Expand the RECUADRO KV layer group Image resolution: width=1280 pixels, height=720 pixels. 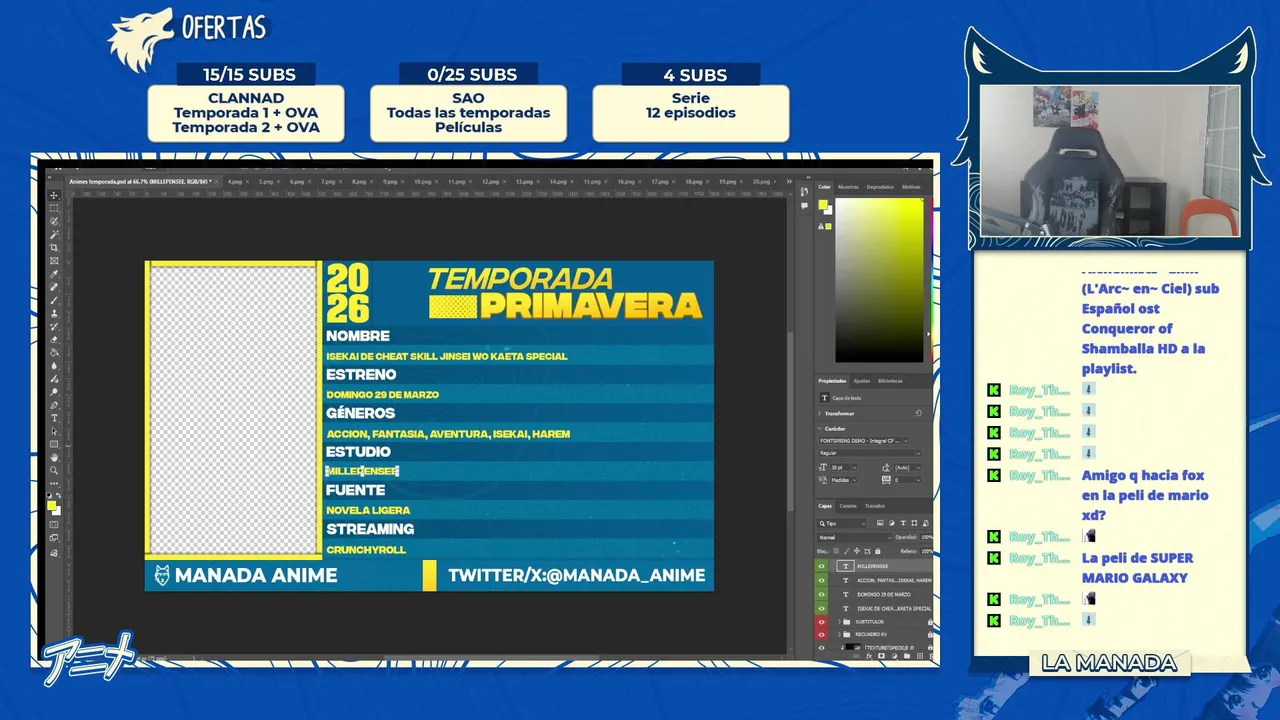click(839, 634)
